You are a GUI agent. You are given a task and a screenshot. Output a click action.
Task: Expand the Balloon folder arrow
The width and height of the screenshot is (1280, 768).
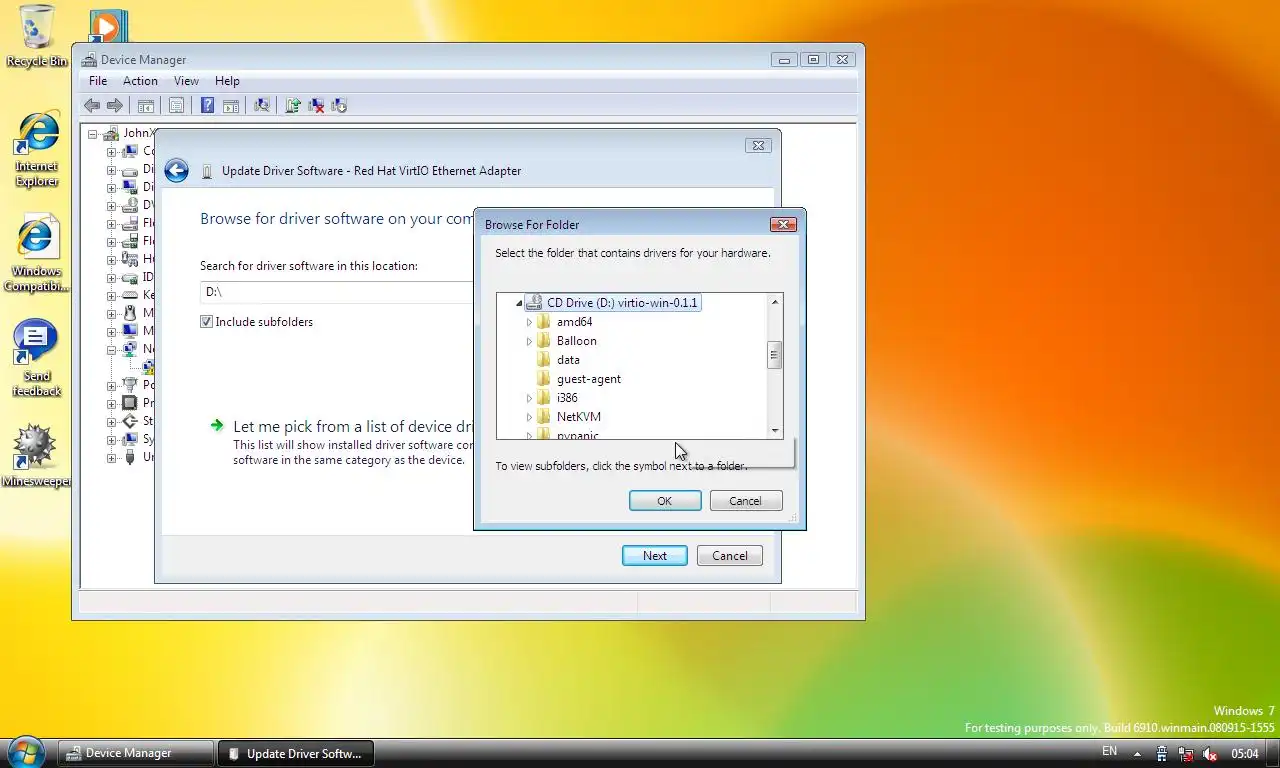point(529,341)
